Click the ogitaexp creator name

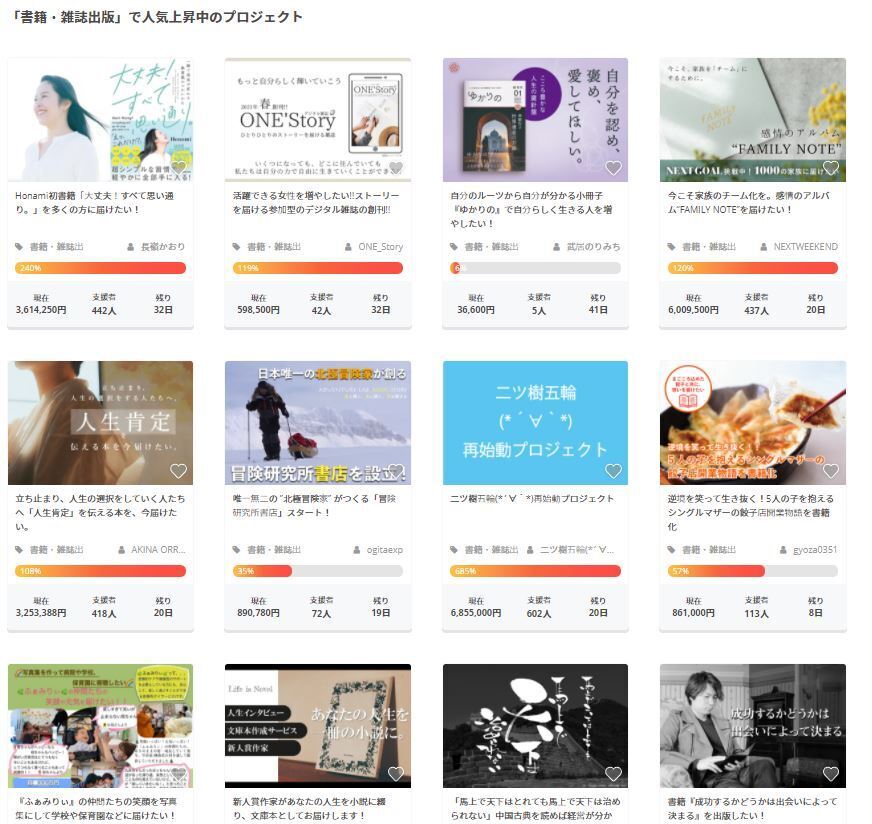click(x=384, y=550)
